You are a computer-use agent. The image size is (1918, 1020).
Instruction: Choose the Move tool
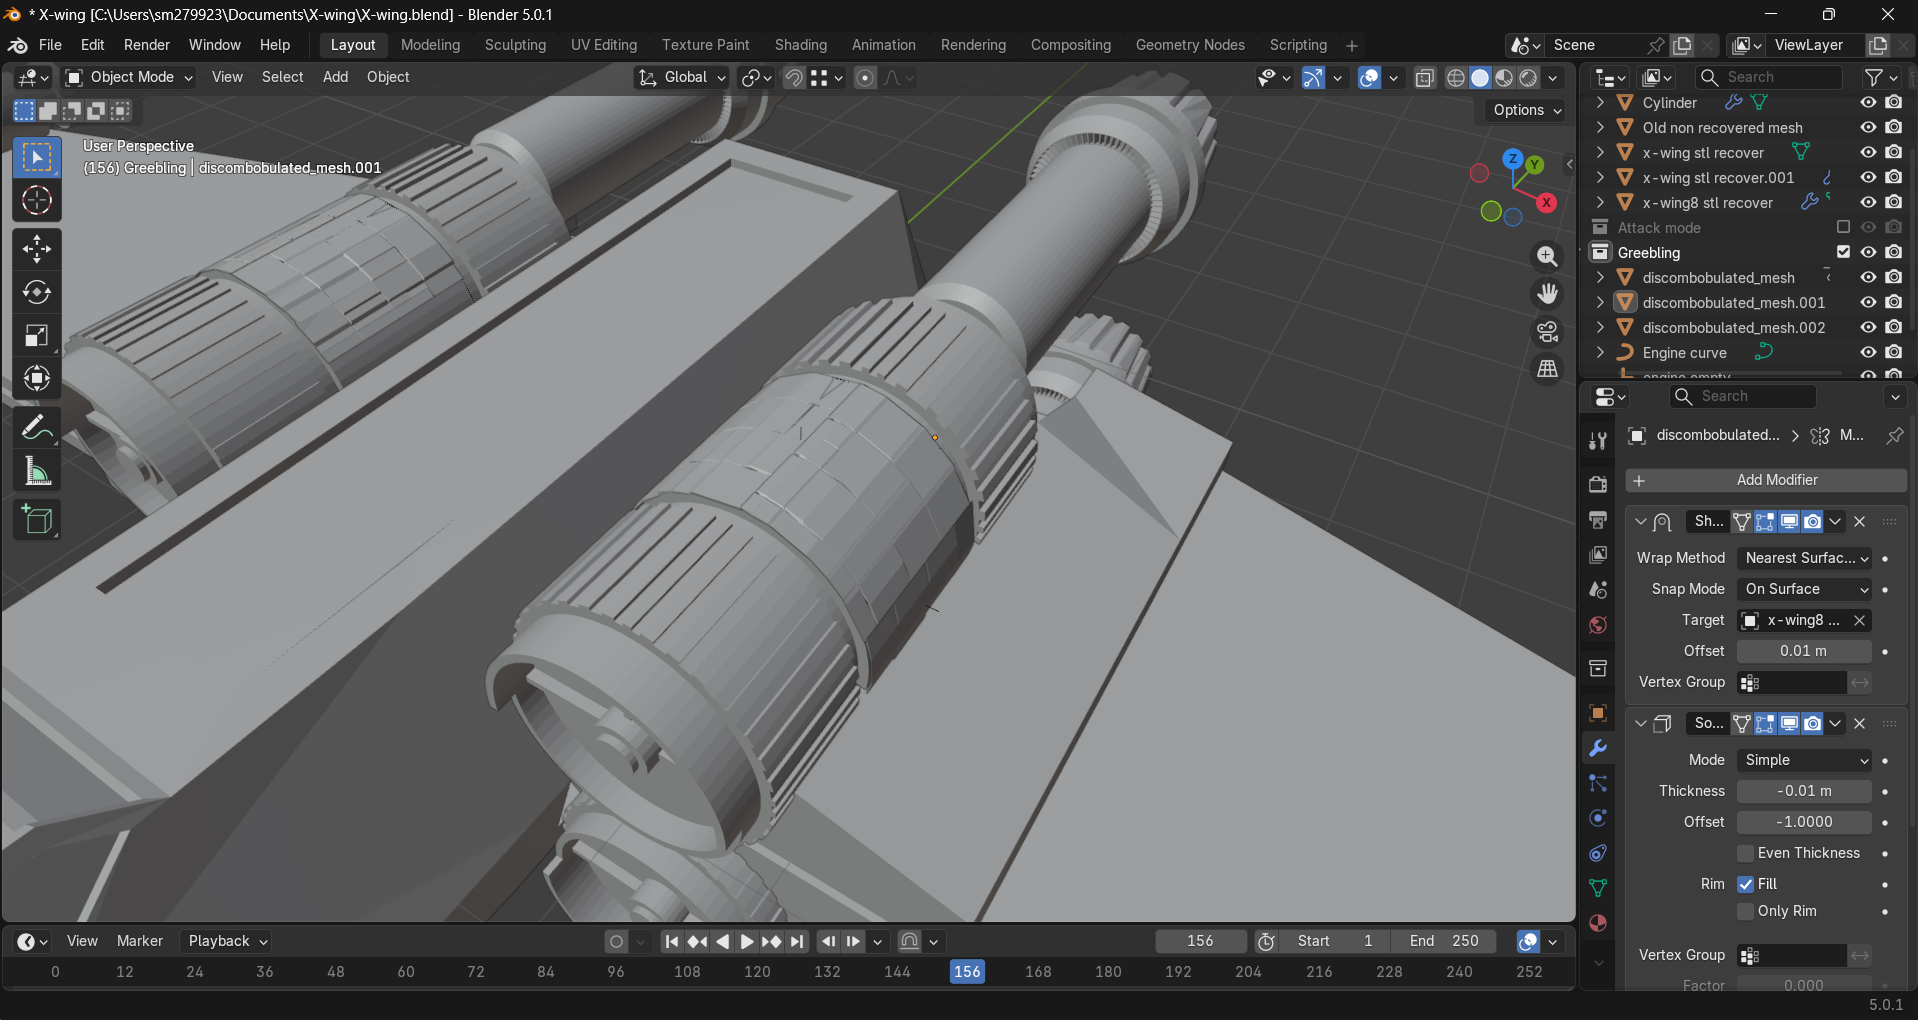point(37,249)
